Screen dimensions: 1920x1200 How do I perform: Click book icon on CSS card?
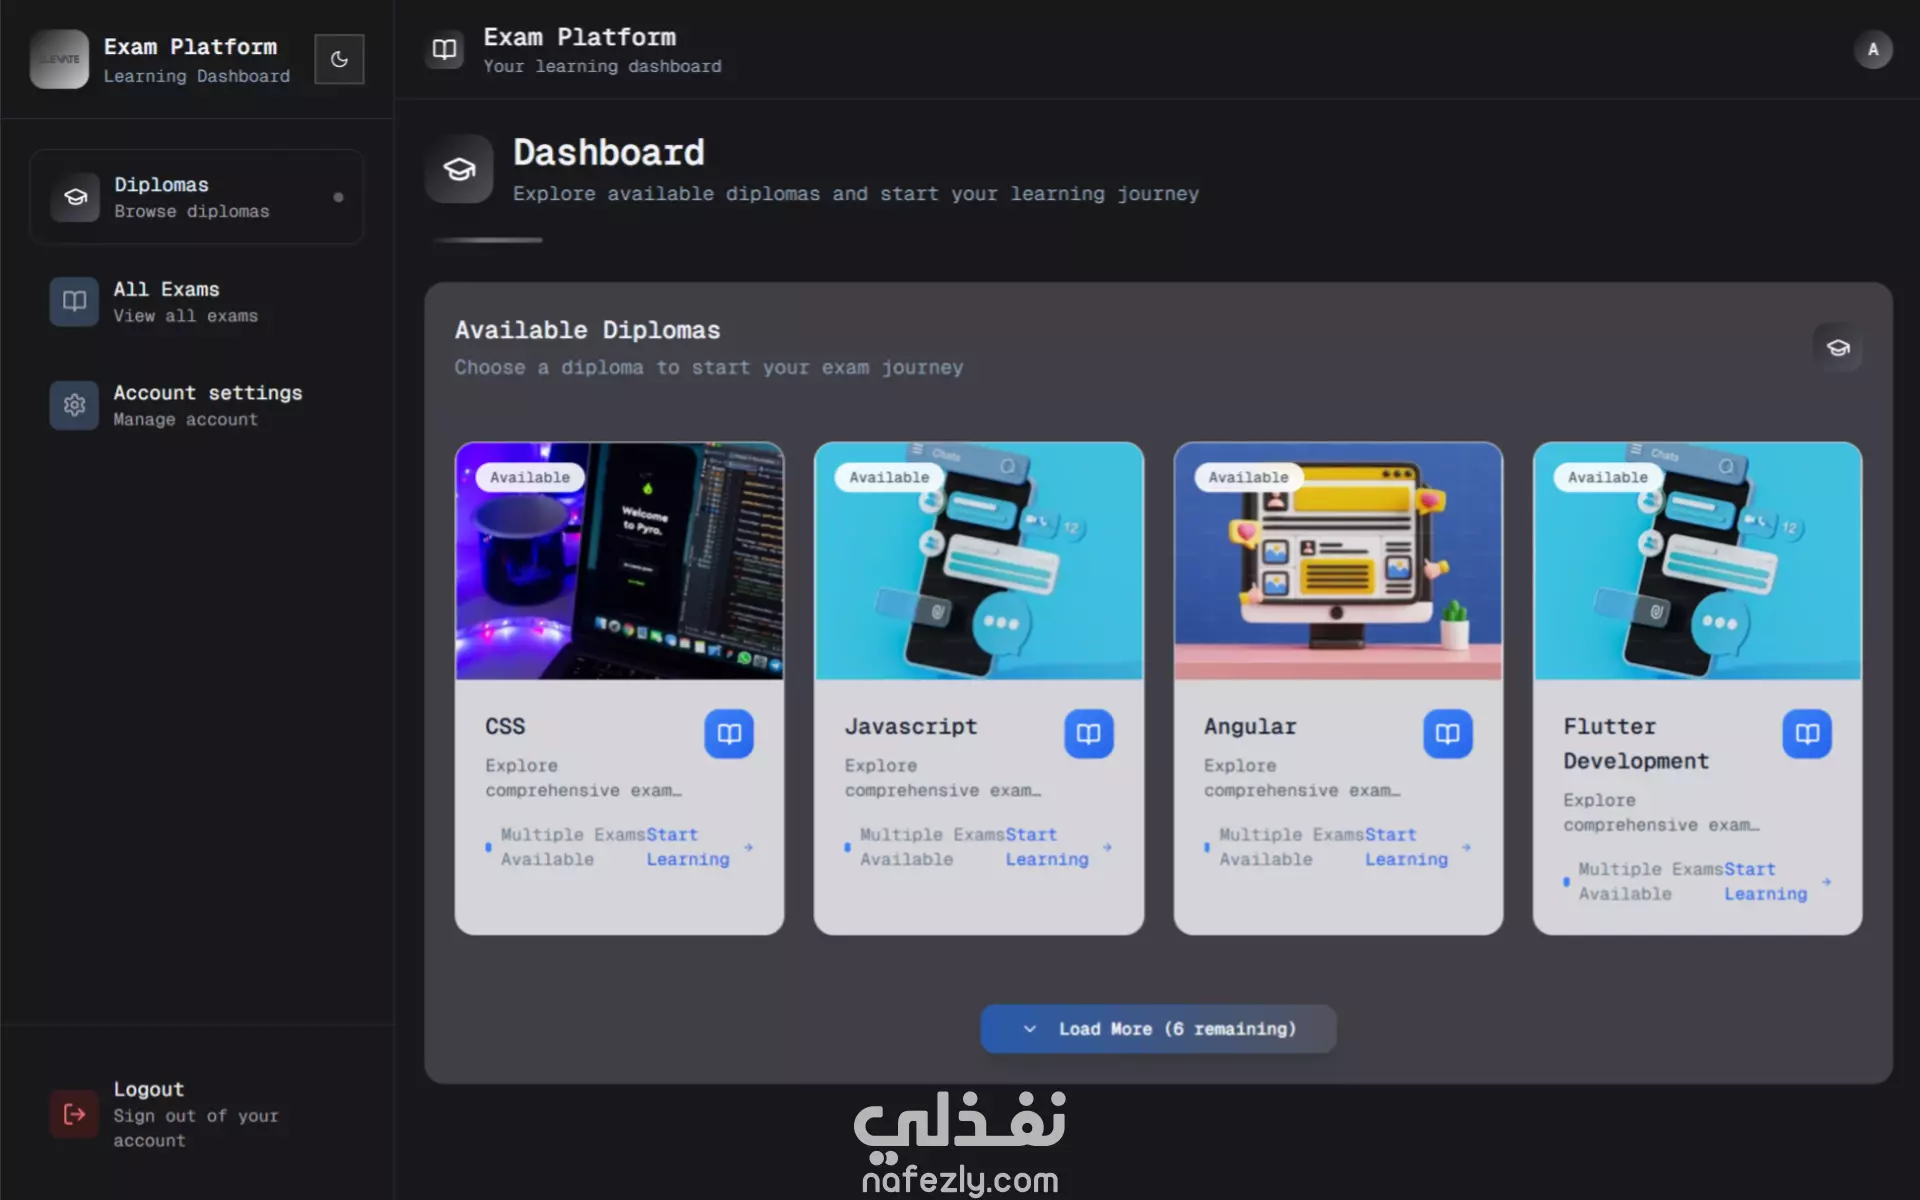click(x=729, y=734)
